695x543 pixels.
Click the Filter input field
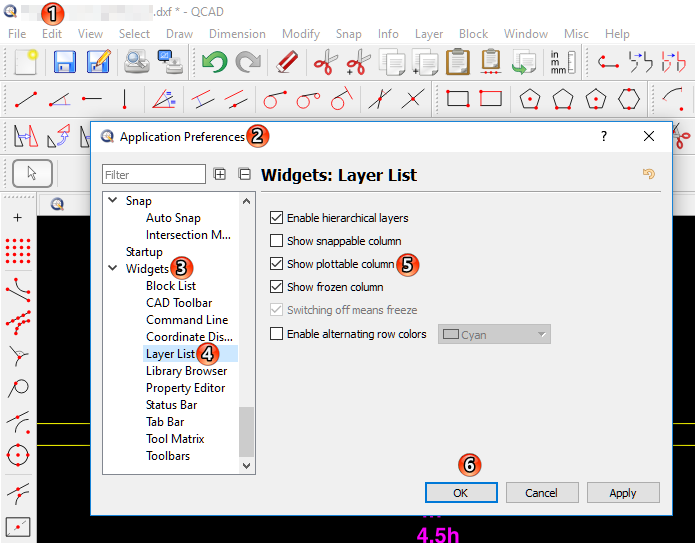154,175
